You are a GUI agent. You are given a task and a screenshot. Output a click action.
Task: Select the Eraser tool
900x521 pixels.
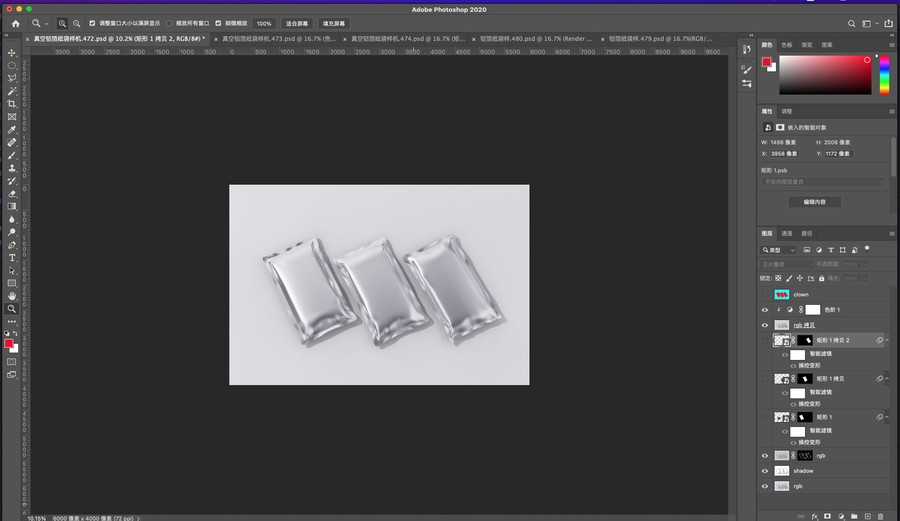(x=11, y=193)
